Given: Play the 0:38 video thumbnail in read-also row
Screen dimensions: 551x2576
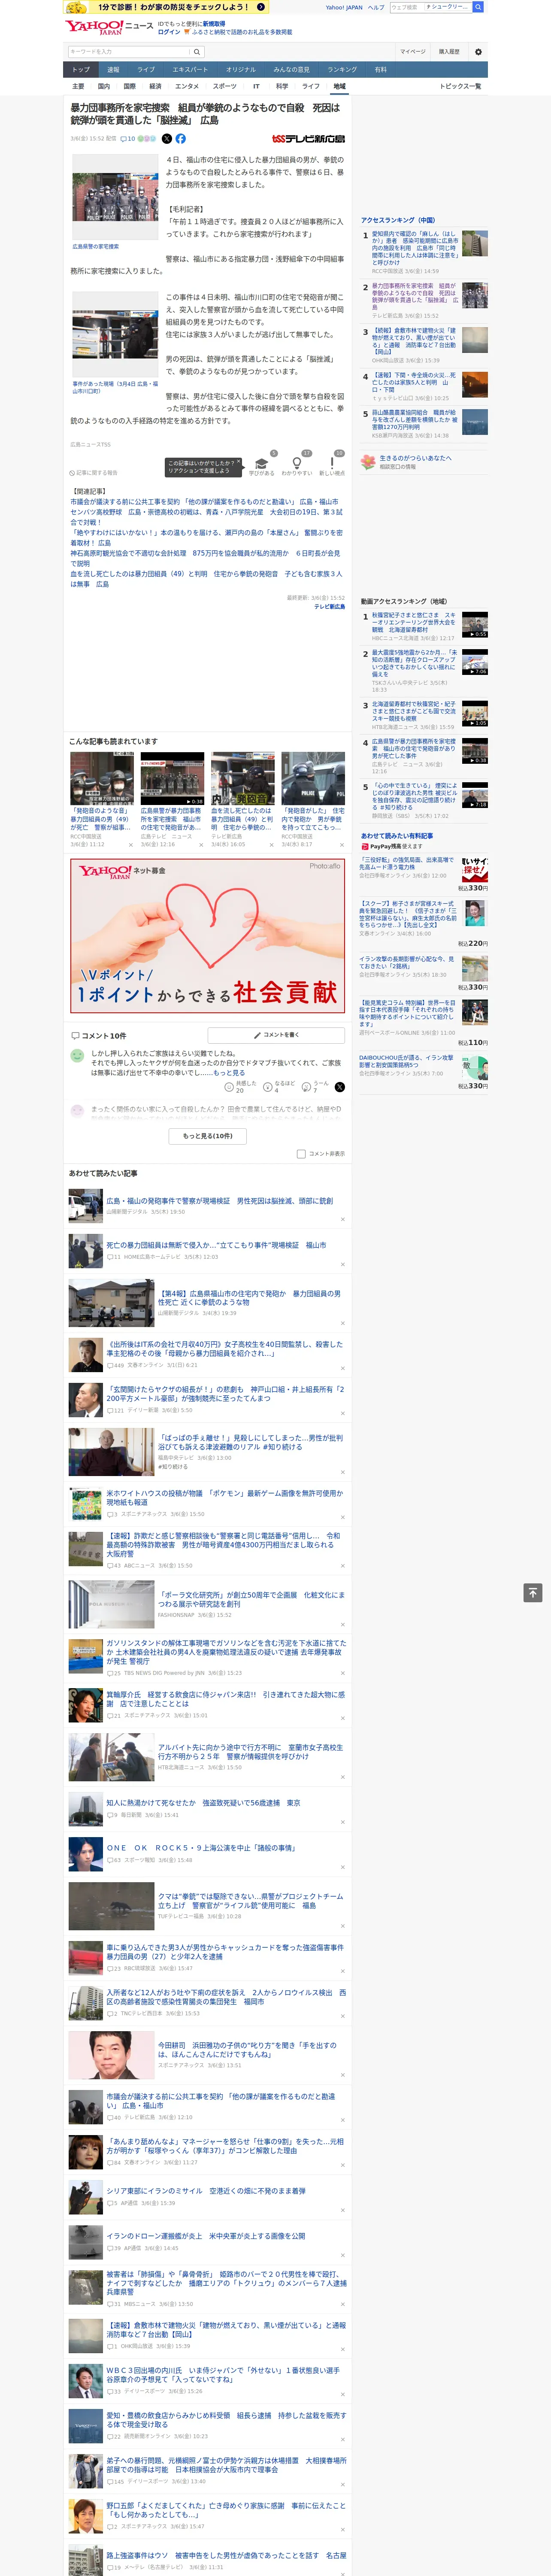Looking at the screenshot, I should [x=172, y=779].
